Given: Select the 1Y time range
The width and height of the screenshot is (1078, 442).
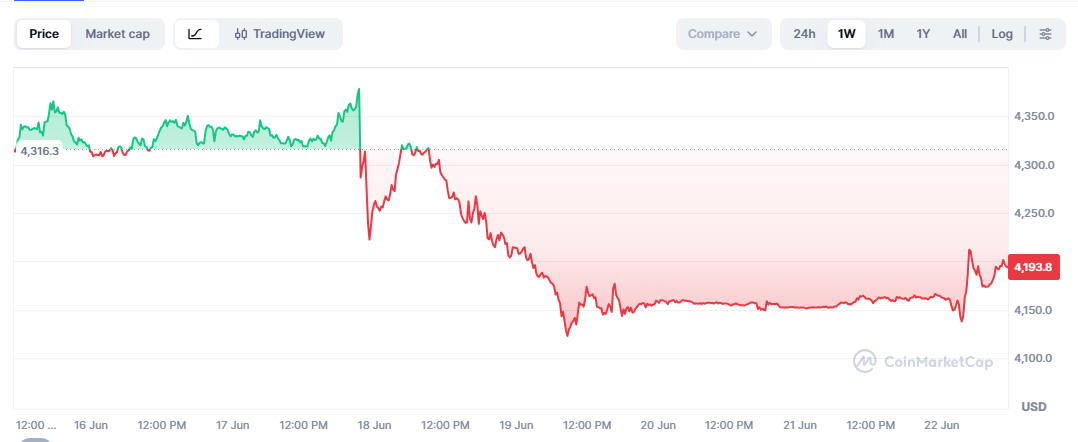Looking at the screenshot, I should [x=923, y=34].
